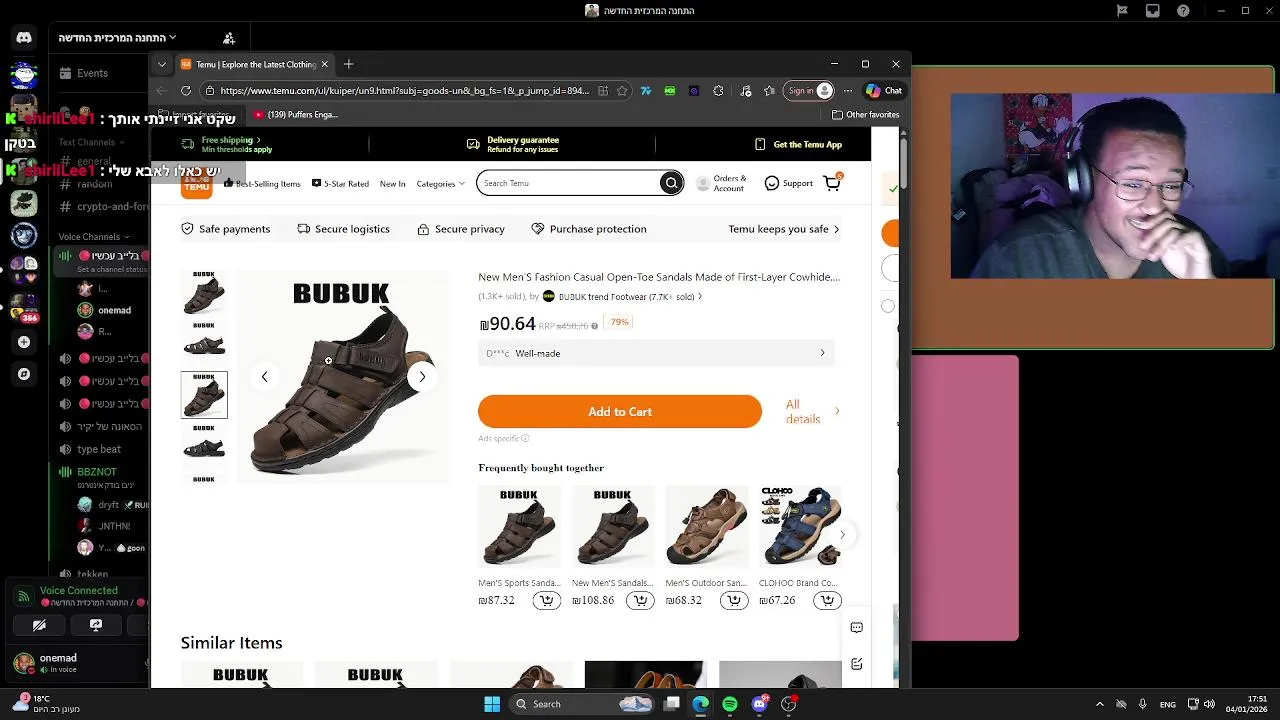Collapse the Text Channels category
Viewport: 1280px width, 720px height.
pos(90,142)
